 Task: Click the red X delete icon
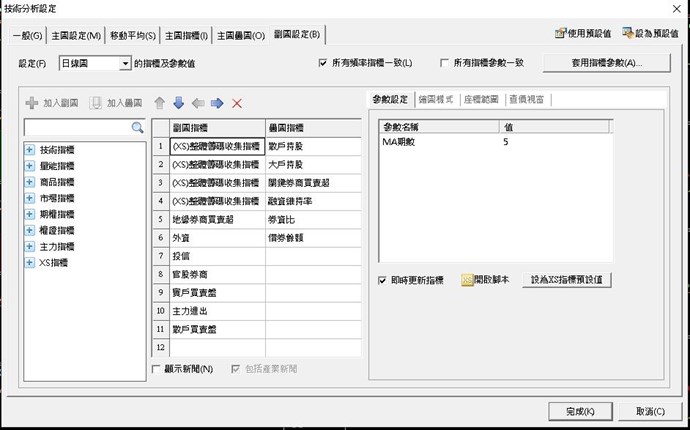pyautogui.click(x=237, y=103)
